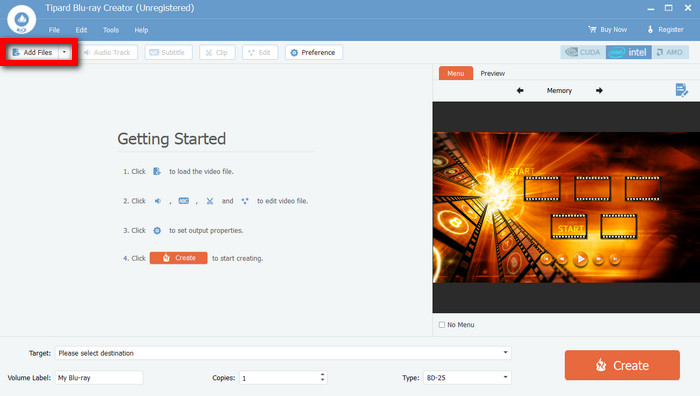
Task: Click the shopping cart icon
Action: (x=592, y=29)
